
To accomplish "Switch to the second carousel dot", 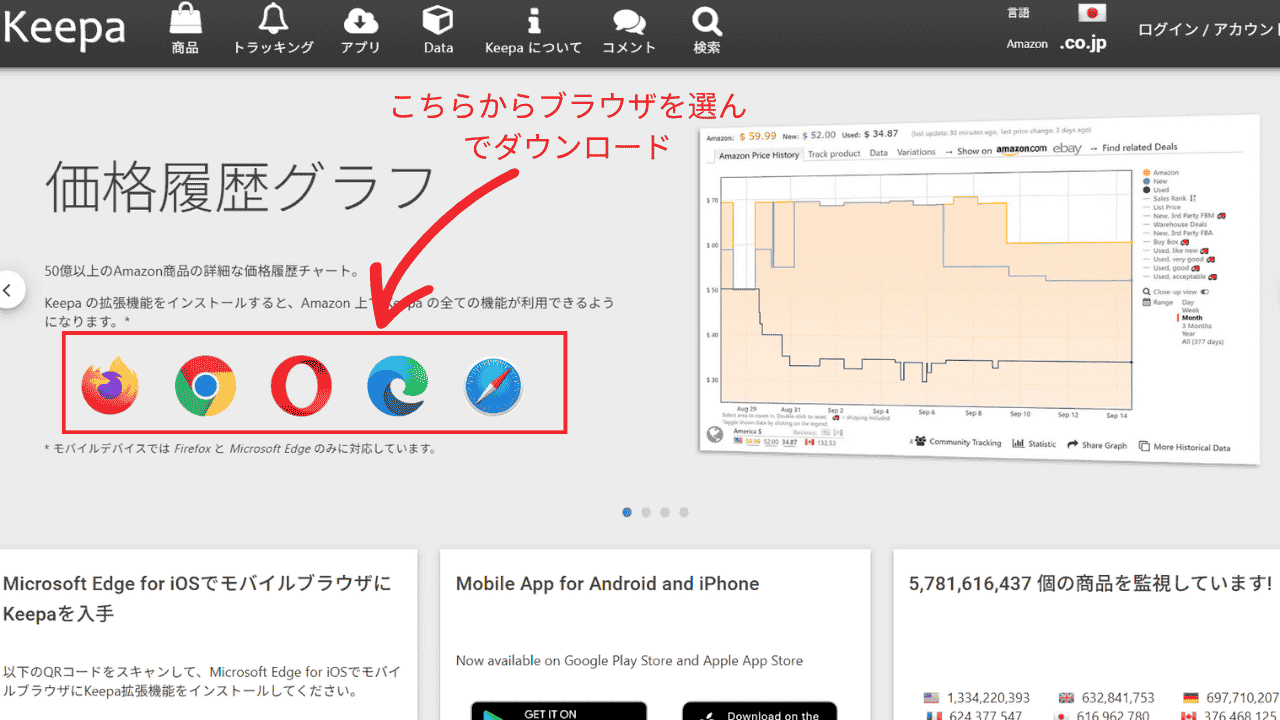I will pyautogui.click(x=646, y=512).
